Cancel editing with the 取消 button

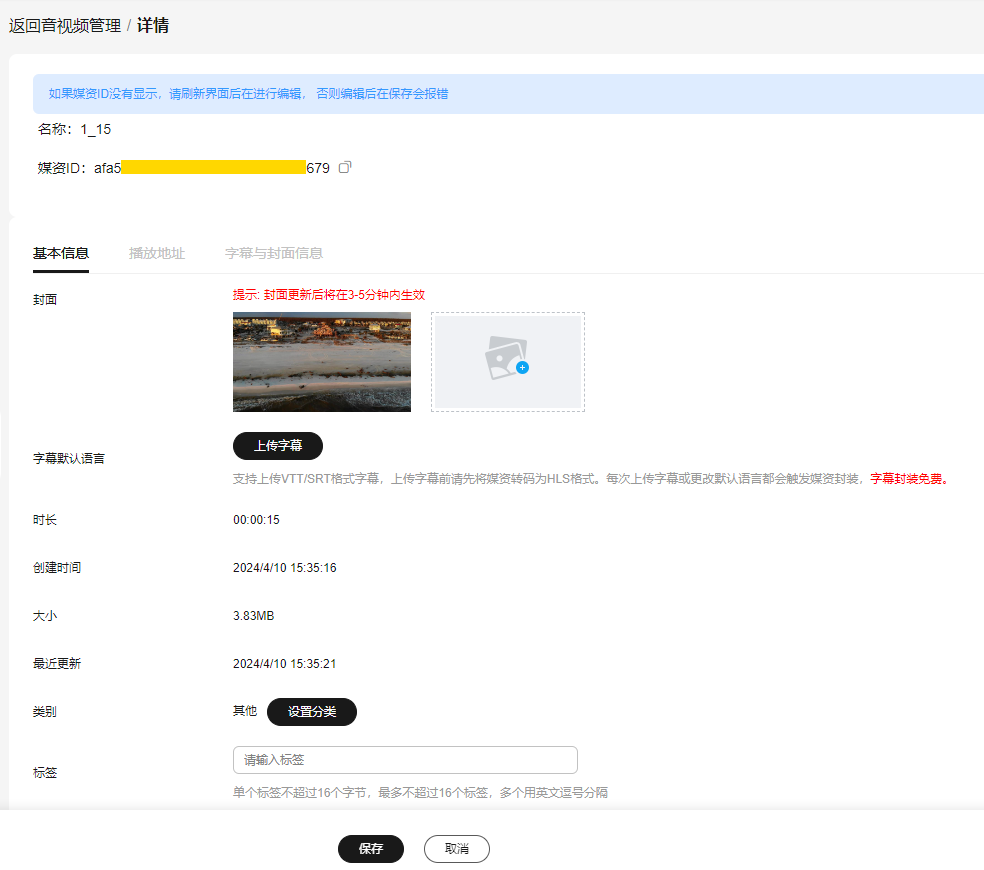457,849
